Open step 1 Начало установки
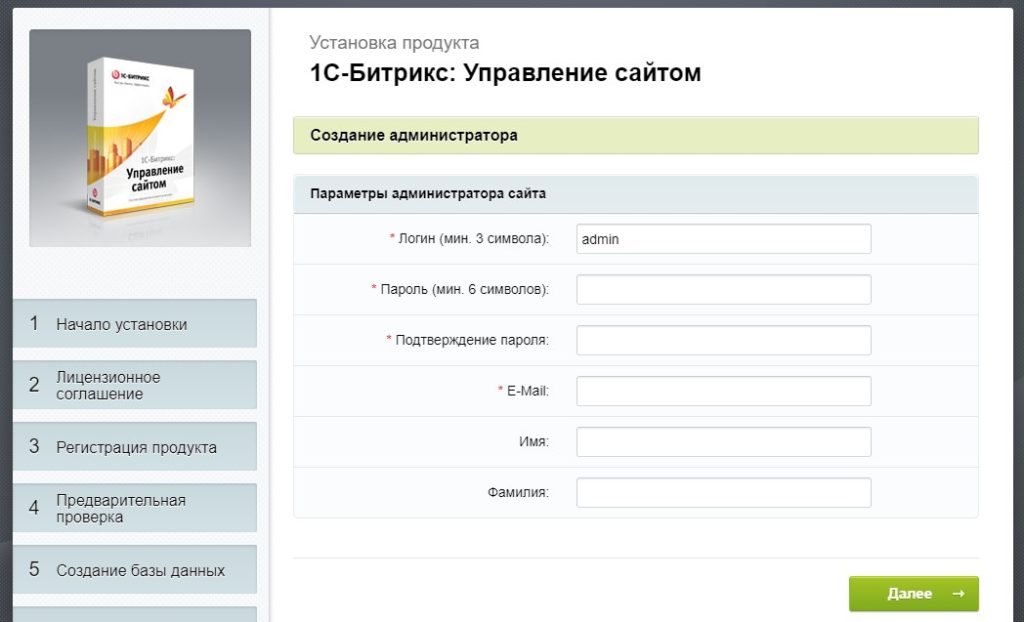1024x622 pixels. [135, 324]
